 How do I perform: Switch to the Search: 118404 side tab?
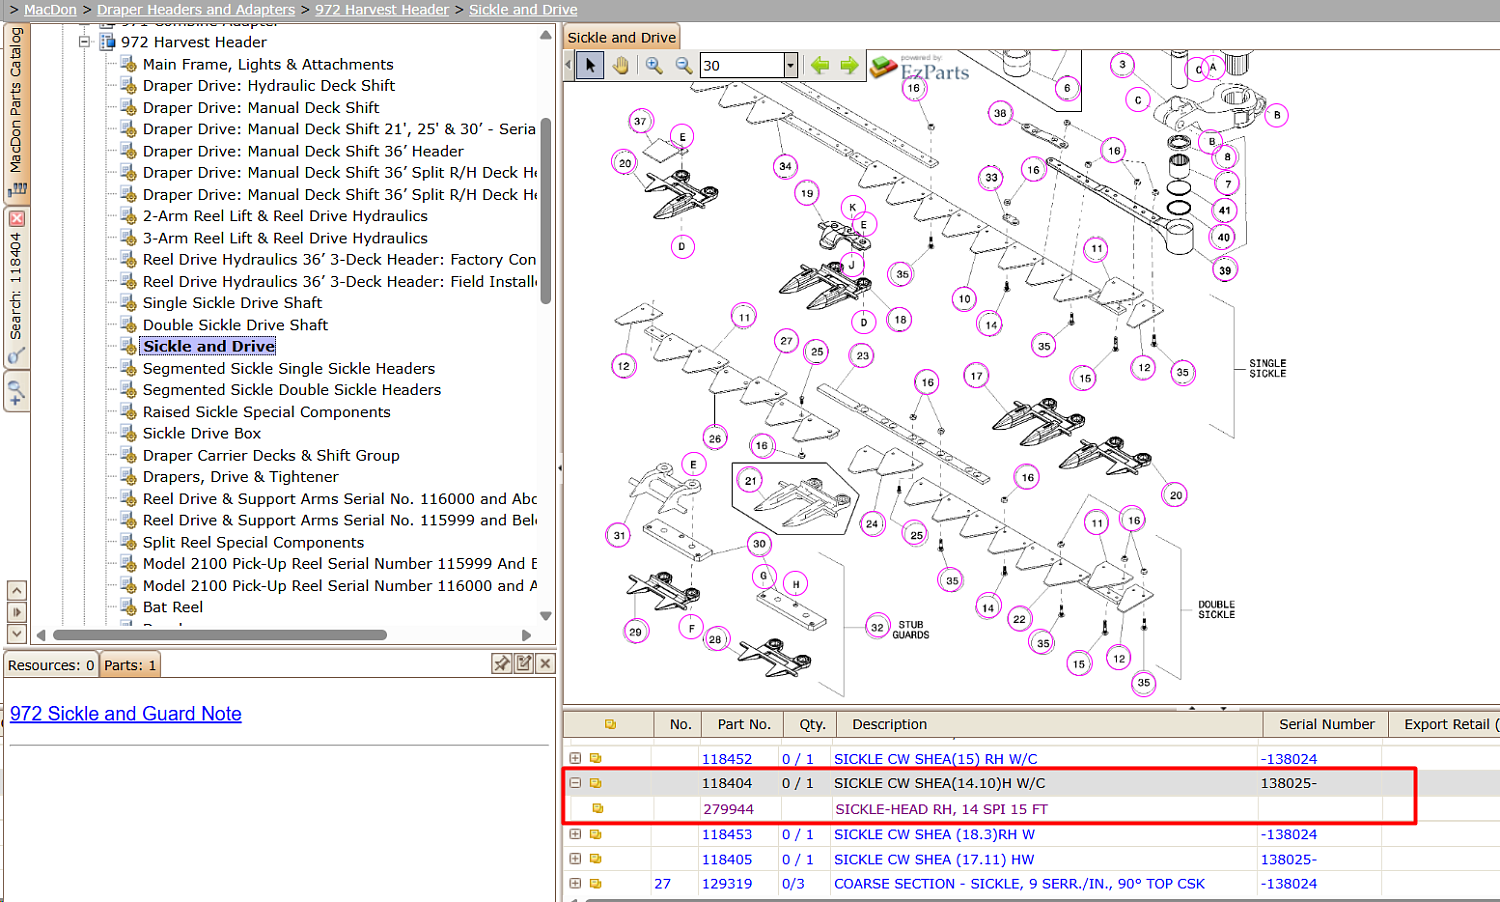tap(16, 288)
